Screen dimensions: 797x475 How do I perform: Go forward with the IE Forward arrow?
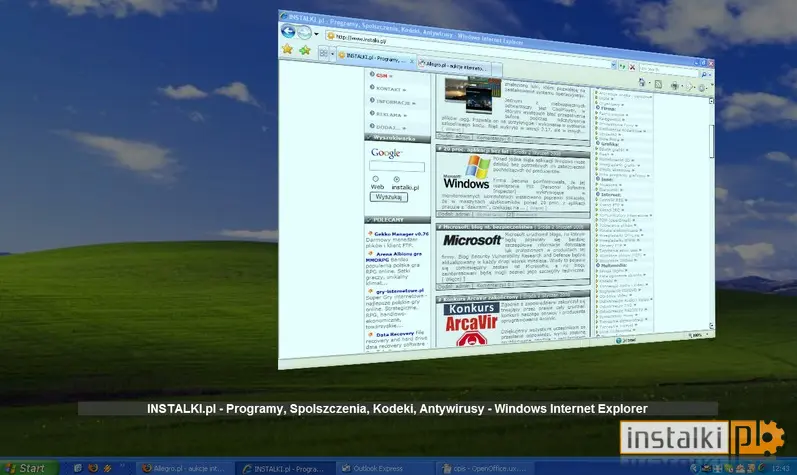(x=304, y=33)
